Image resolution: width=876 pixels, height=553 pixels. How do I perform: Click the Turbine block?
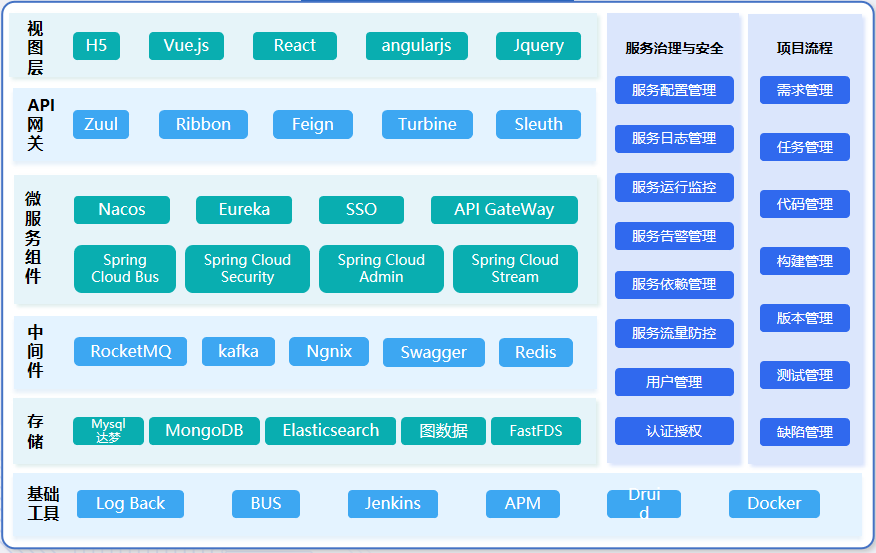tap(427, 124)
